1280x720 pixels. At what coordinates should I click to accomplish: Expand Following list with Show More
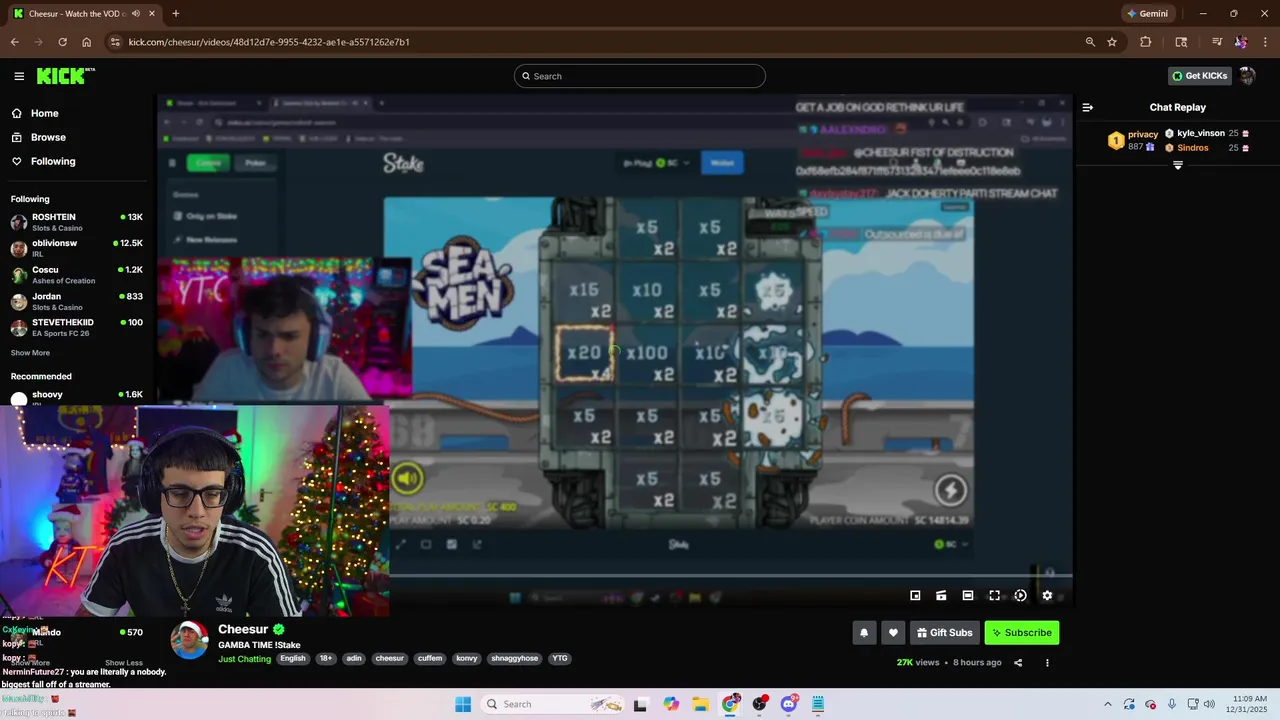tap(30, 353)
